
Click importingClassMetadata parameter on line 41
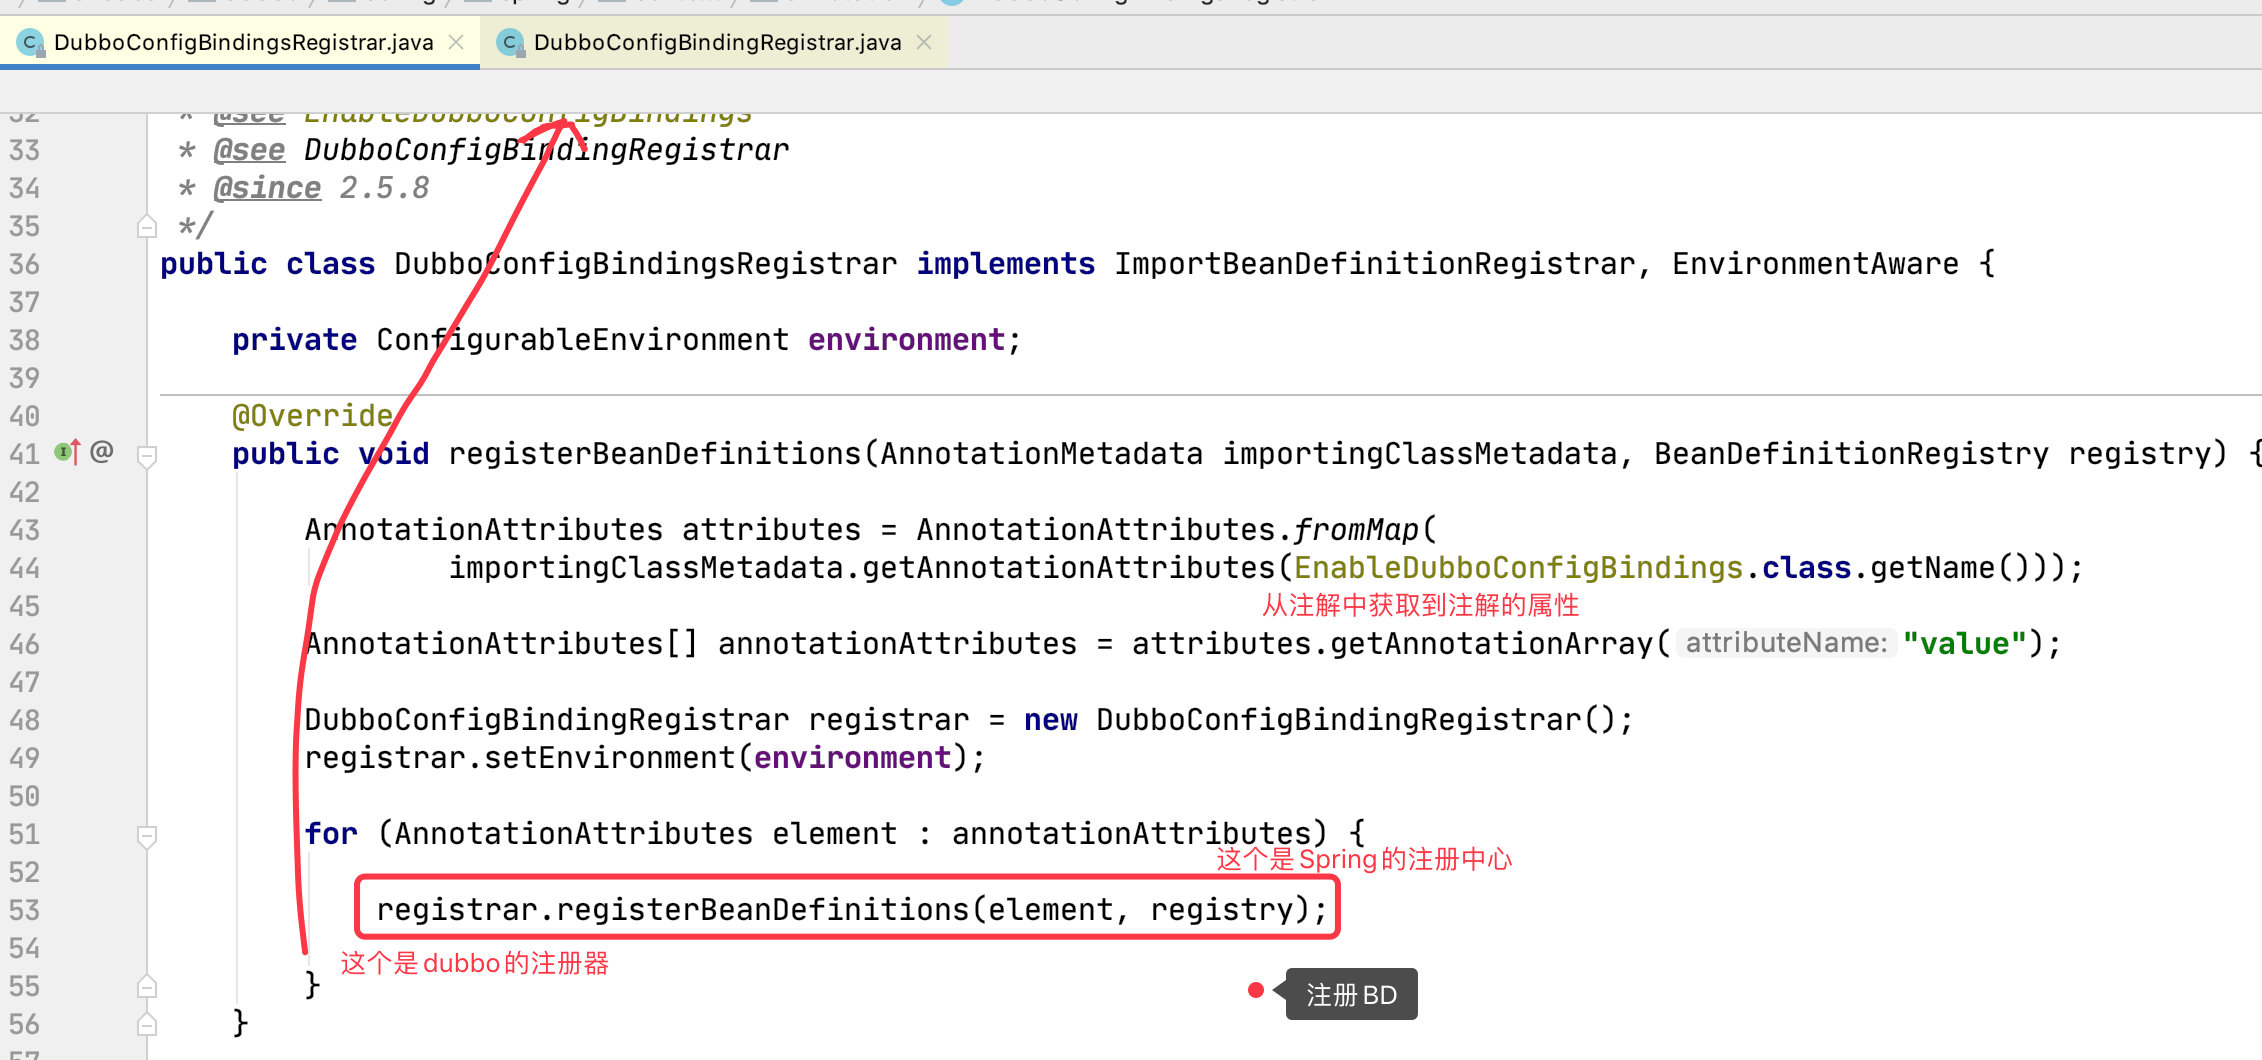click(1420, 454)
